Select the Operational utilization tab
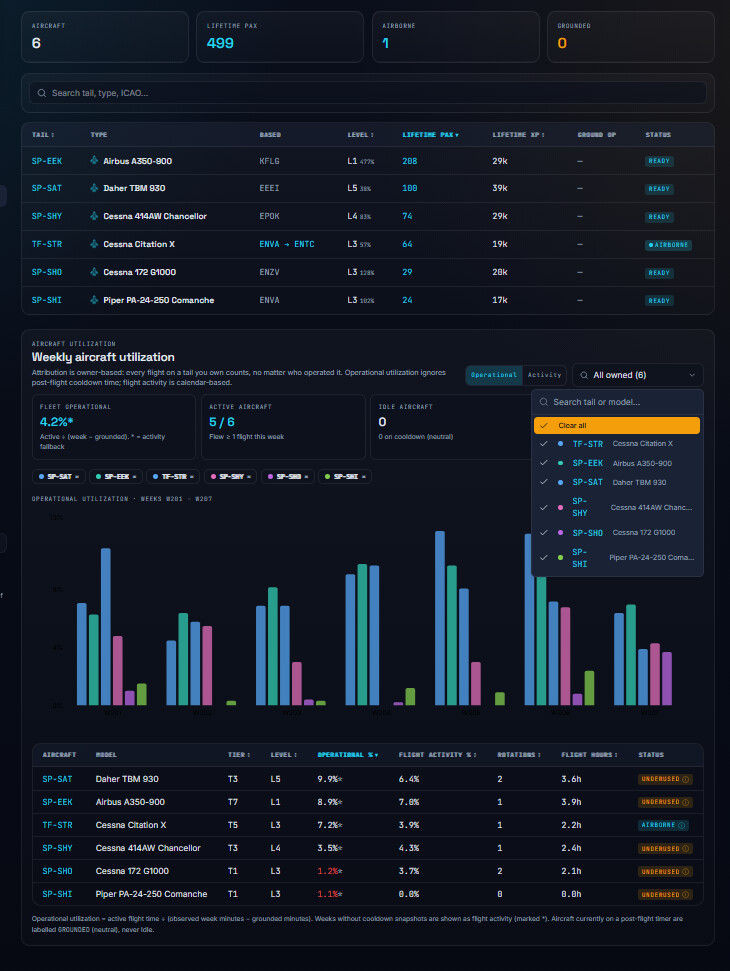 click(x=493, y=375)
